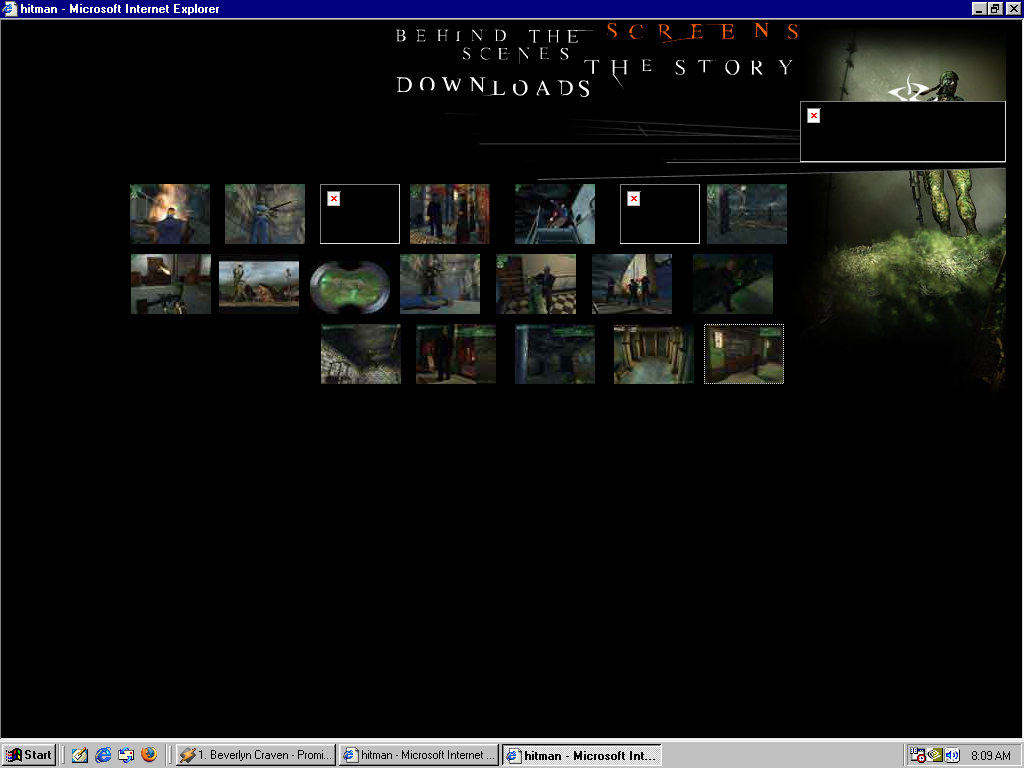
Task: Switch to first hitman Internet Explorer taskbar button
Action: [x=418, y=755]
